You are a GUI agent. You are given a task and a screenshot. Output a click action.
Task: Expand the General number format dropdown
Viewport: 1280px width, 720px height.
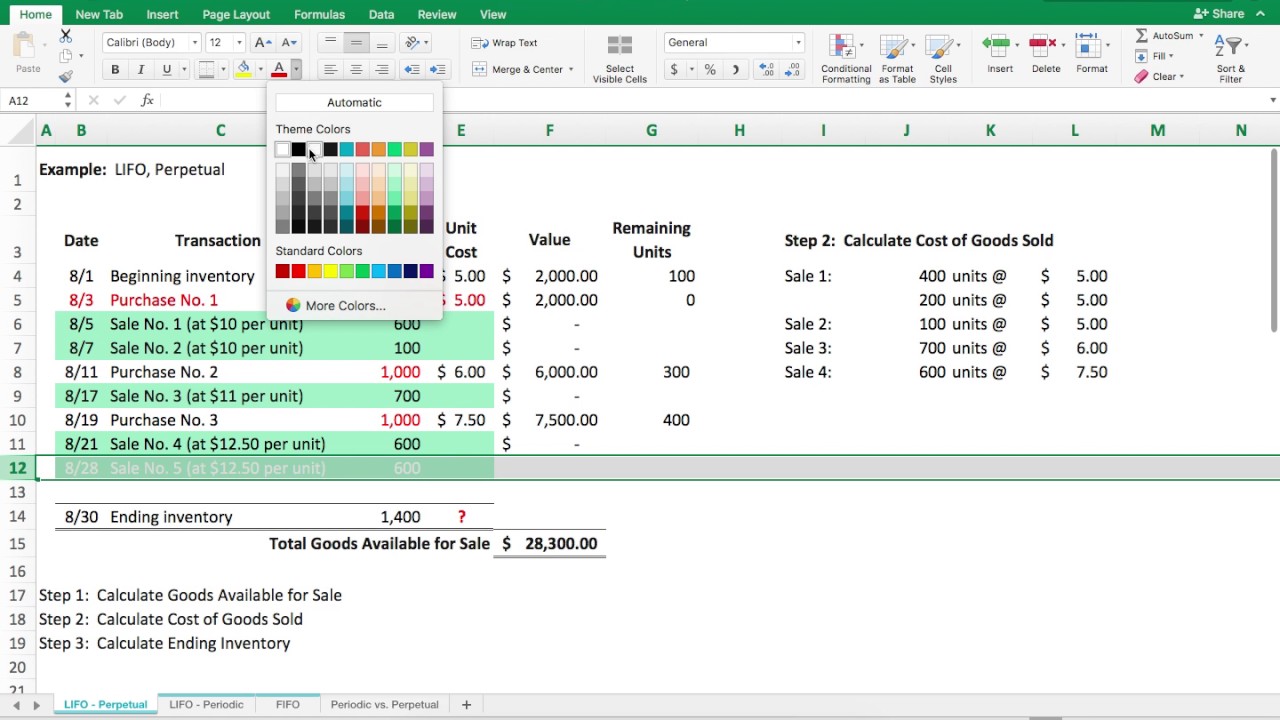point(734,43)
